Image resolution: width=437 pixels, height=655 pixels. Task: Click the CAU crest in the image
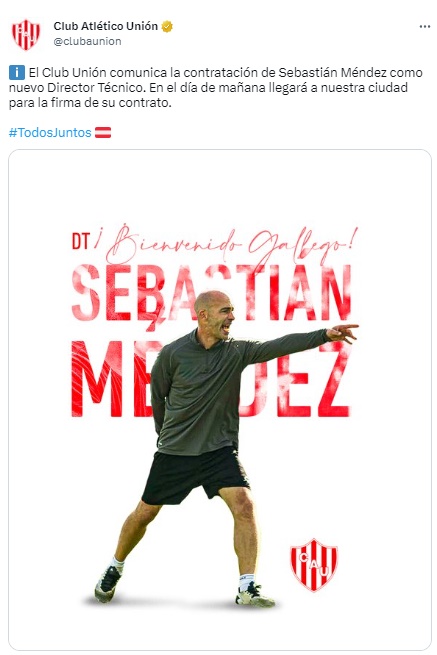314,565
